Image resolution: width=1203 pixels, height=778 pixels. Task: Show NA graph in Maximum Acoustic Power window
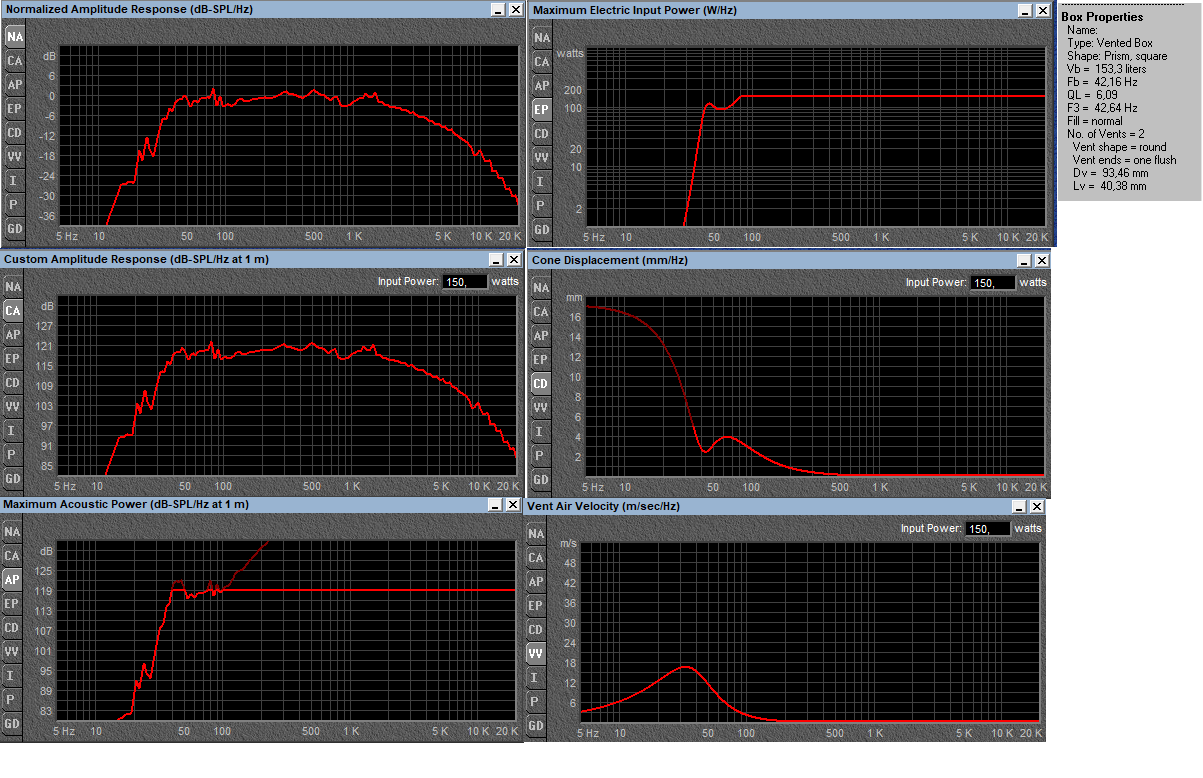tap(12, 532)
